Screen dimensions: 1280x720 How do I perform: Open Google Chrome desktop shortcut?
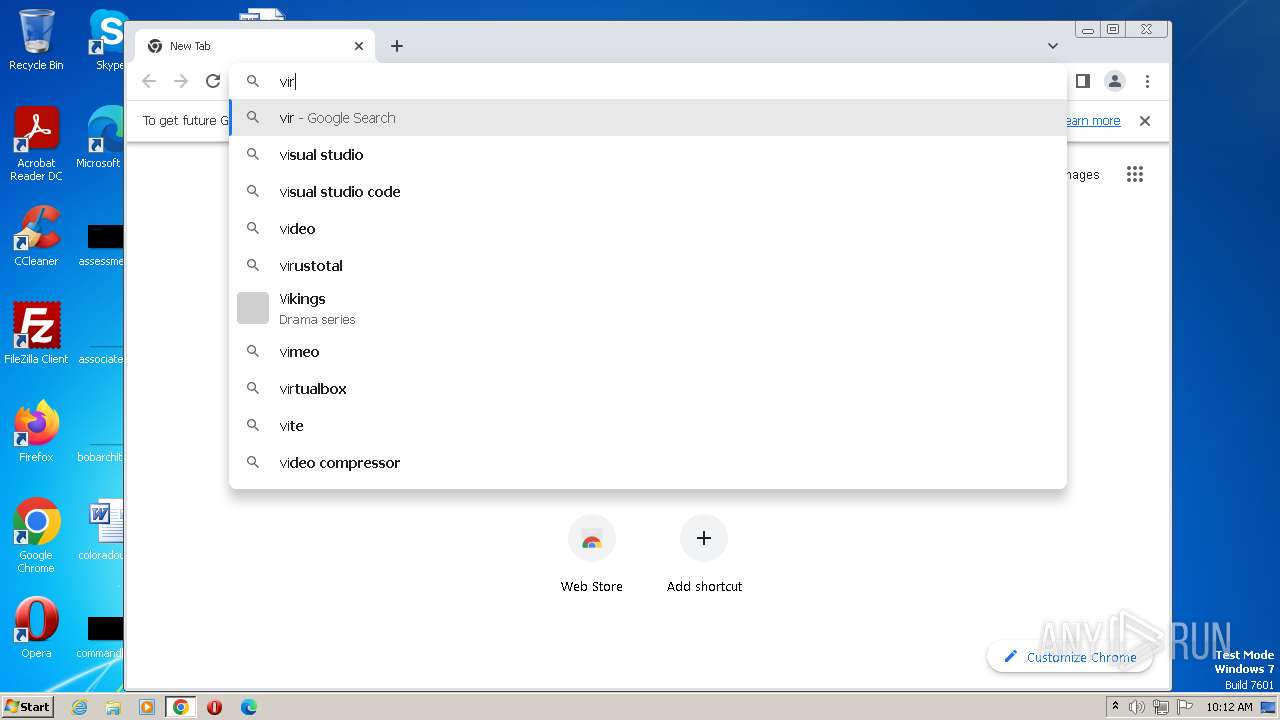[36, 536]
